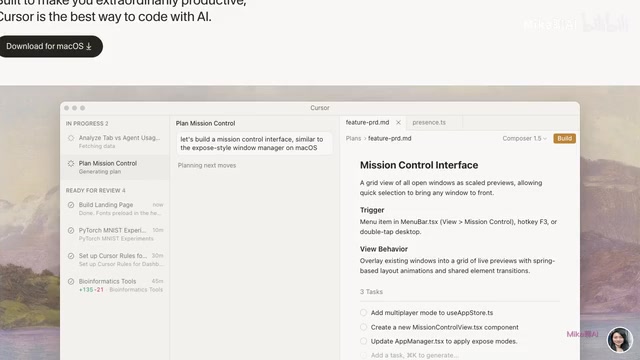Viewport: 640px width, 360px height.
Task: Click the +135 -21 diff stats
Action: click(x=91, y=289)
